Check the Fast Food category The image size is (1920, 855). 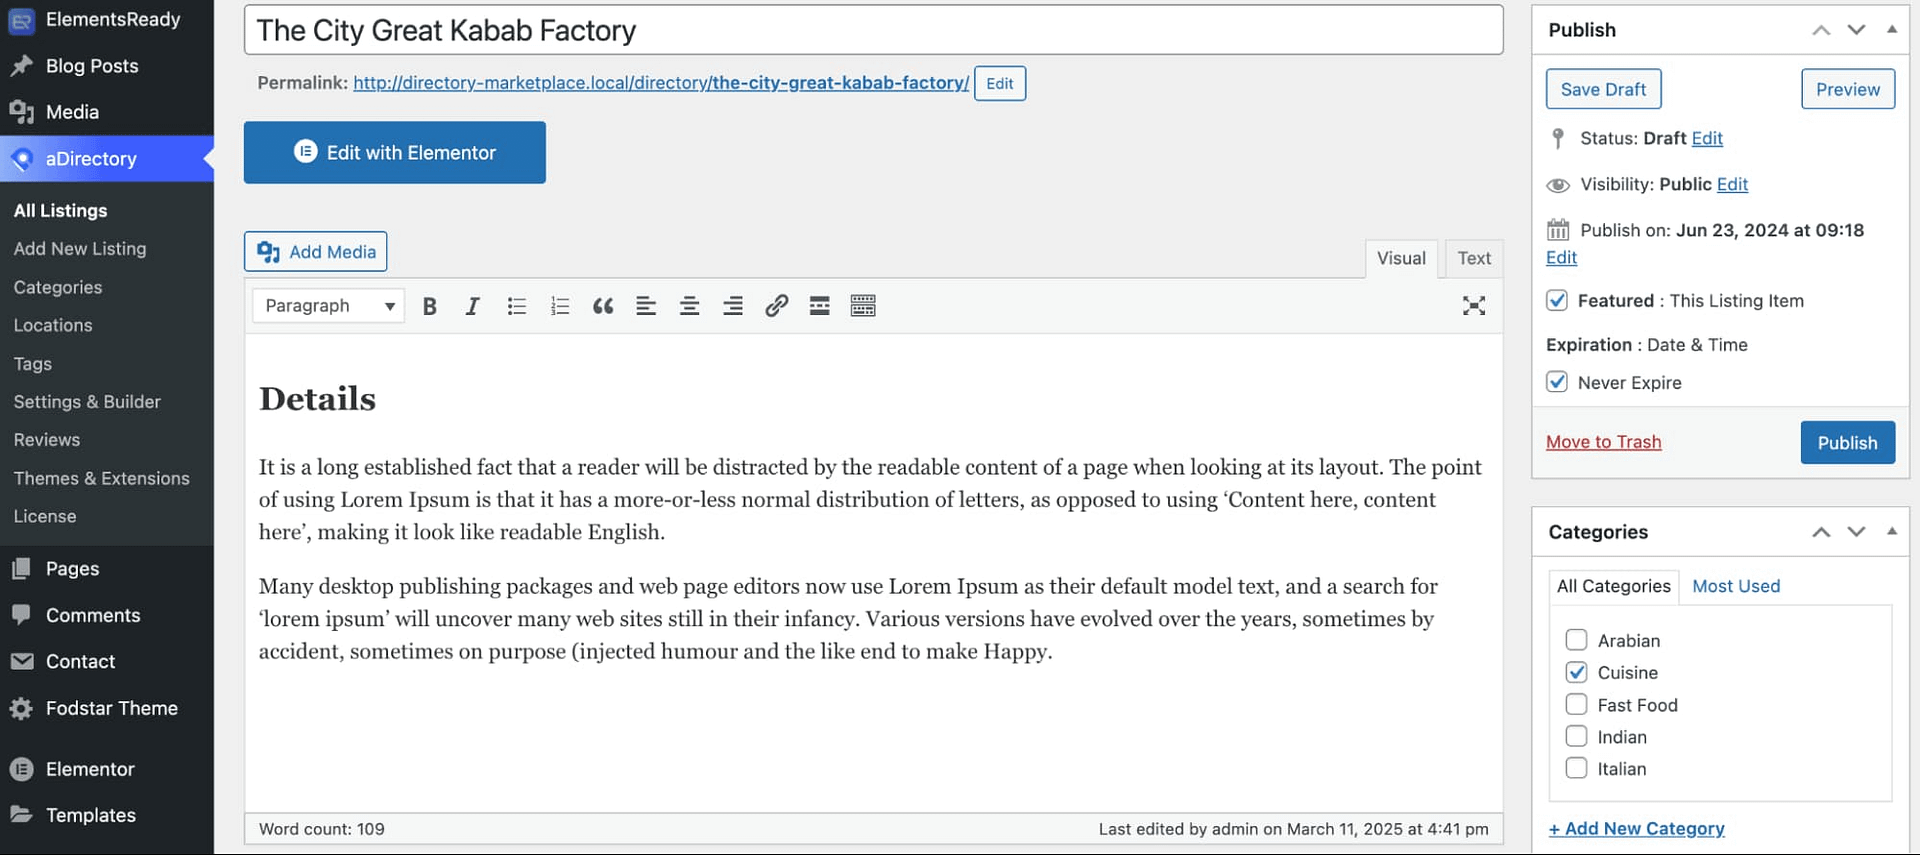point(1576,704)
